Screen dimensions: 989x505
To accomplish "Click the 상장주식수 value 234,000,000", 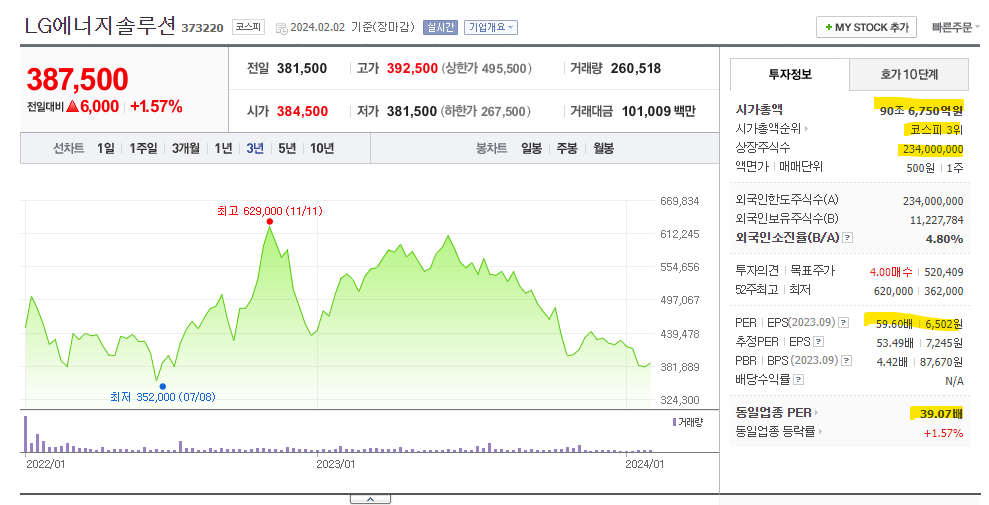I will 933,149.
